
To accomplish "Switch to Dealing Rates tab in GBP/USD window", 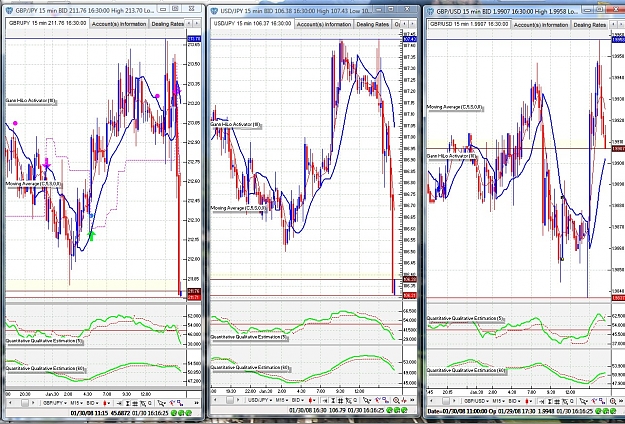I will click(589, 25).
